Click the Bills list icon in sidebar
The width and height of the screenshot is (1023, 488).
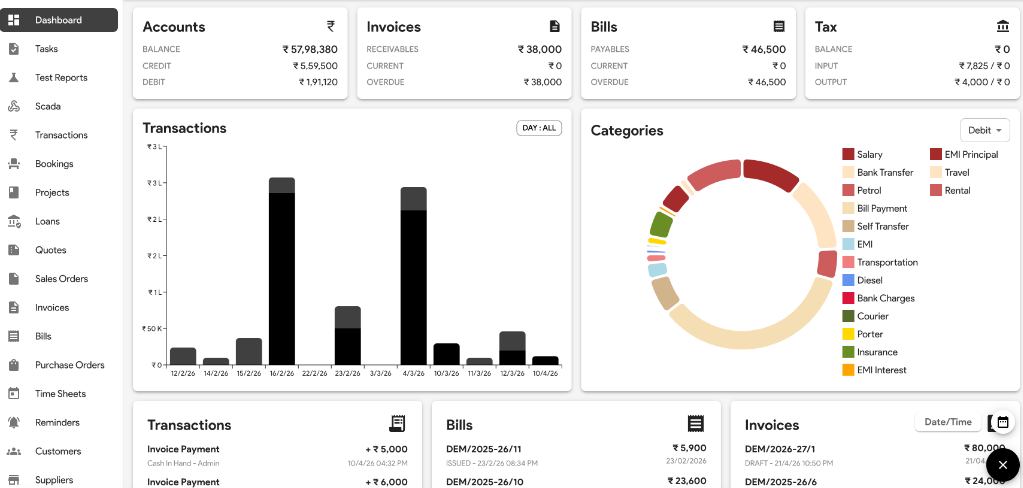pos(13,336)
